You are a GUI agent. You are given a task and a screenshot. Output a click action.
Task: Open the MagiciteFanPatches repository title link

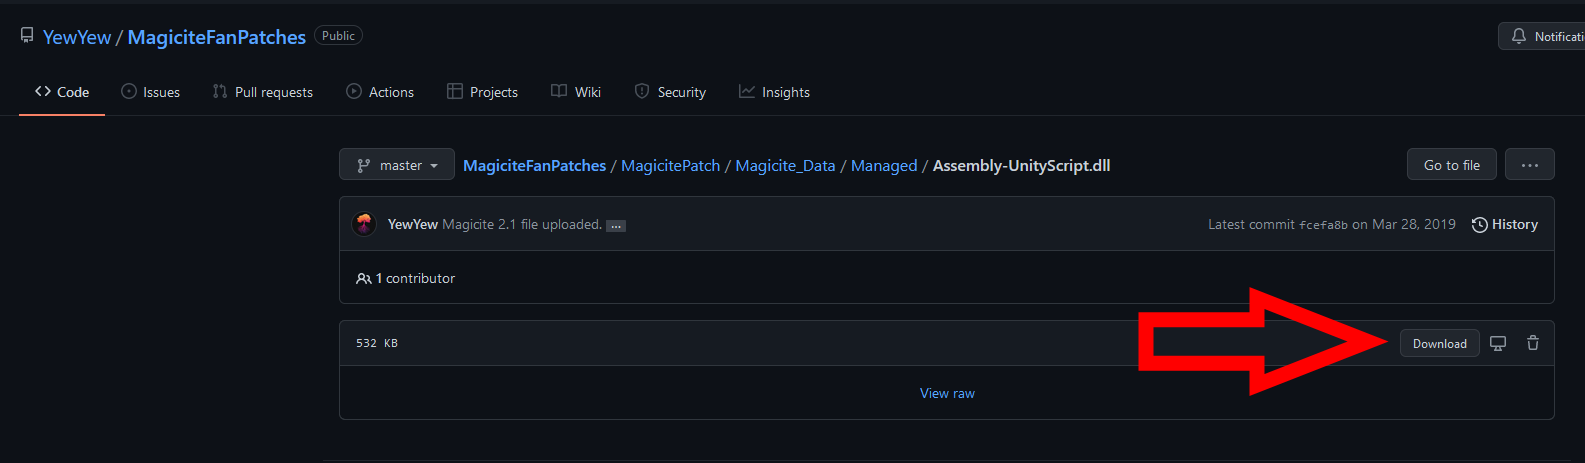tap(217, 37)
